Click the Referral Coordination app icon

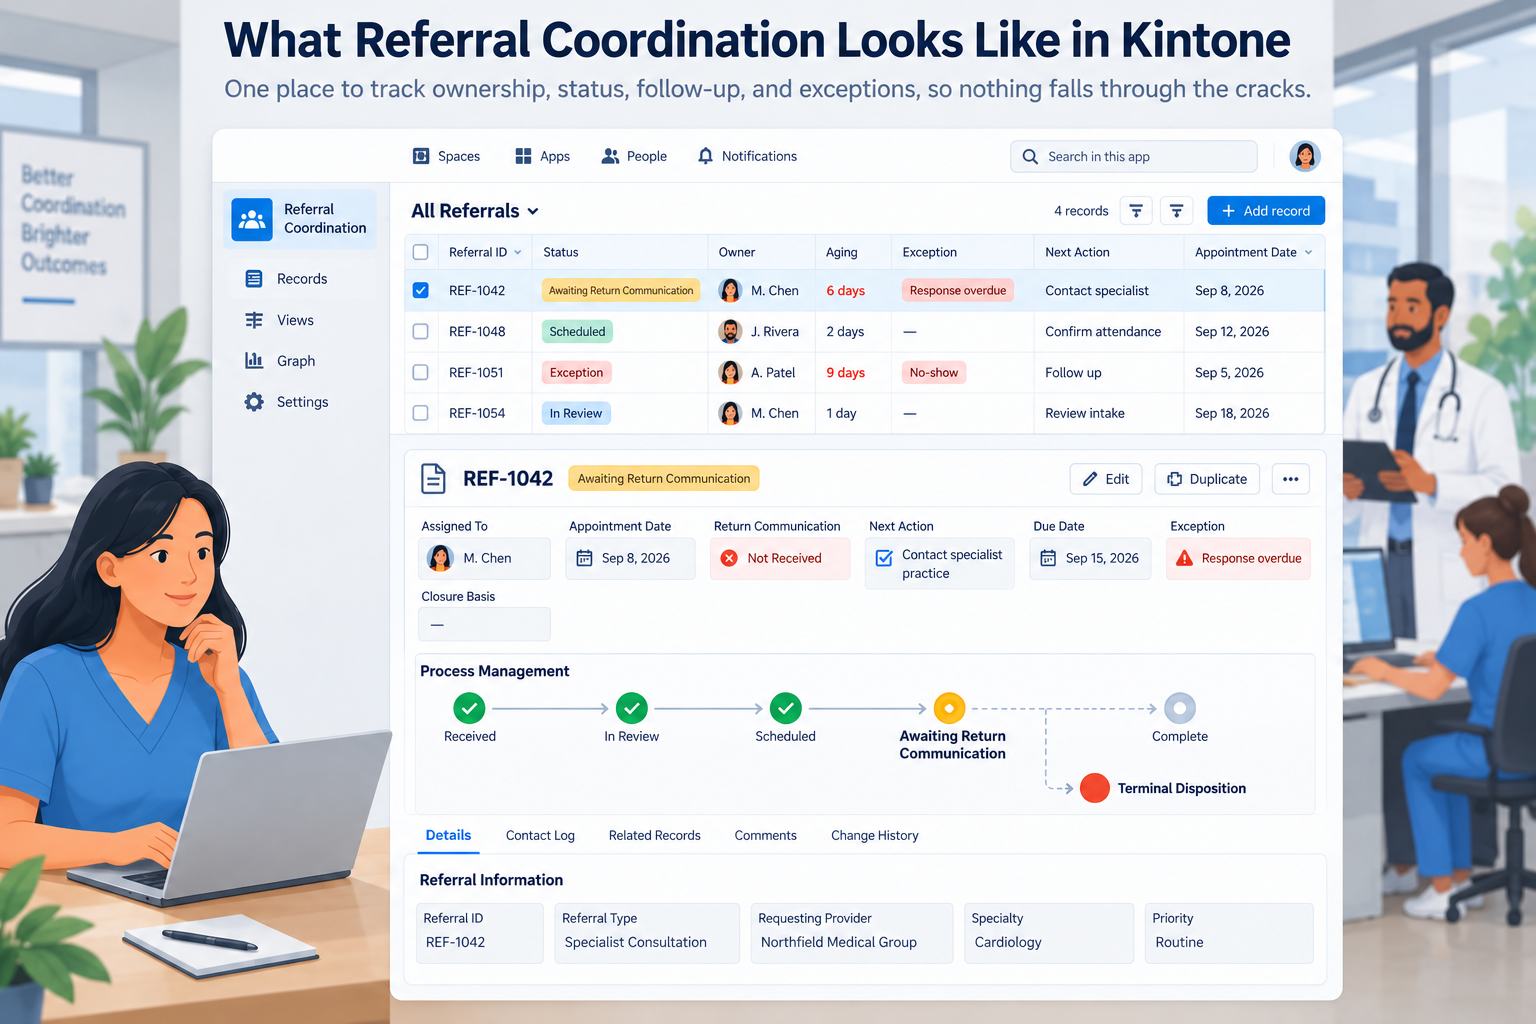[252, 219]
